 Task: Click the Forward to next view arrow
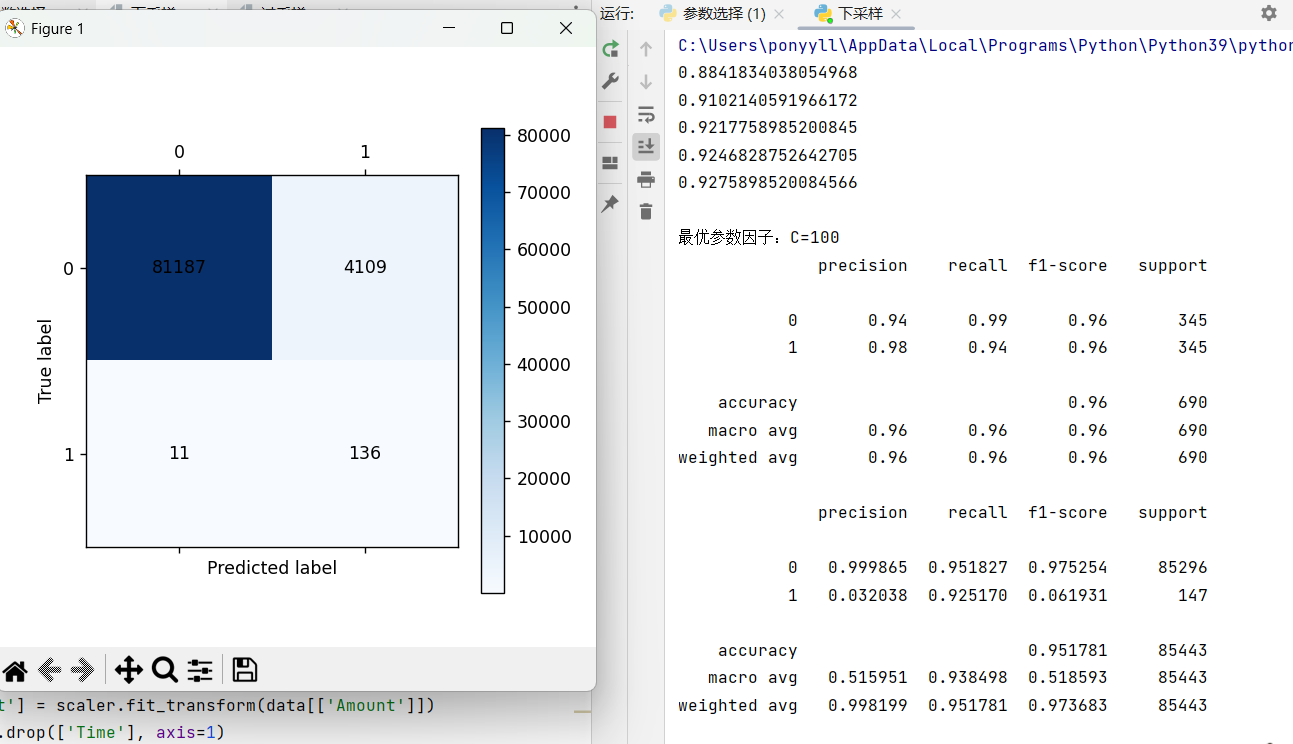coord(84,670)
